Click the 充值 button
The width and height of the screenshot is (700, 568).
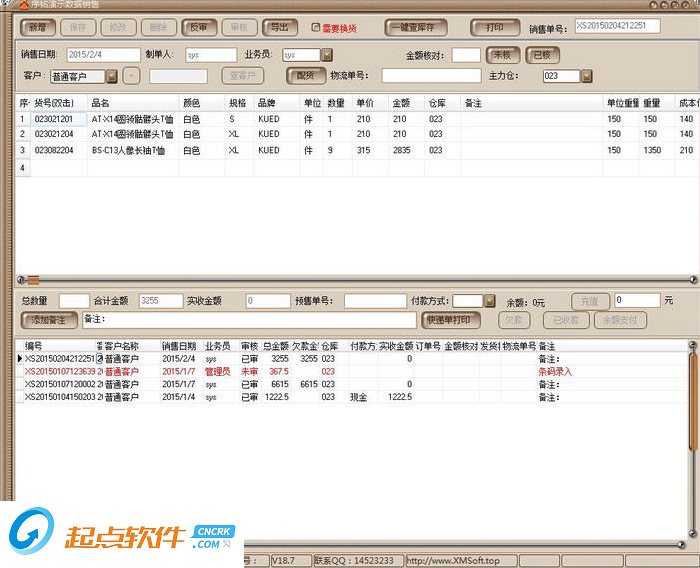(x=590, y=301)
